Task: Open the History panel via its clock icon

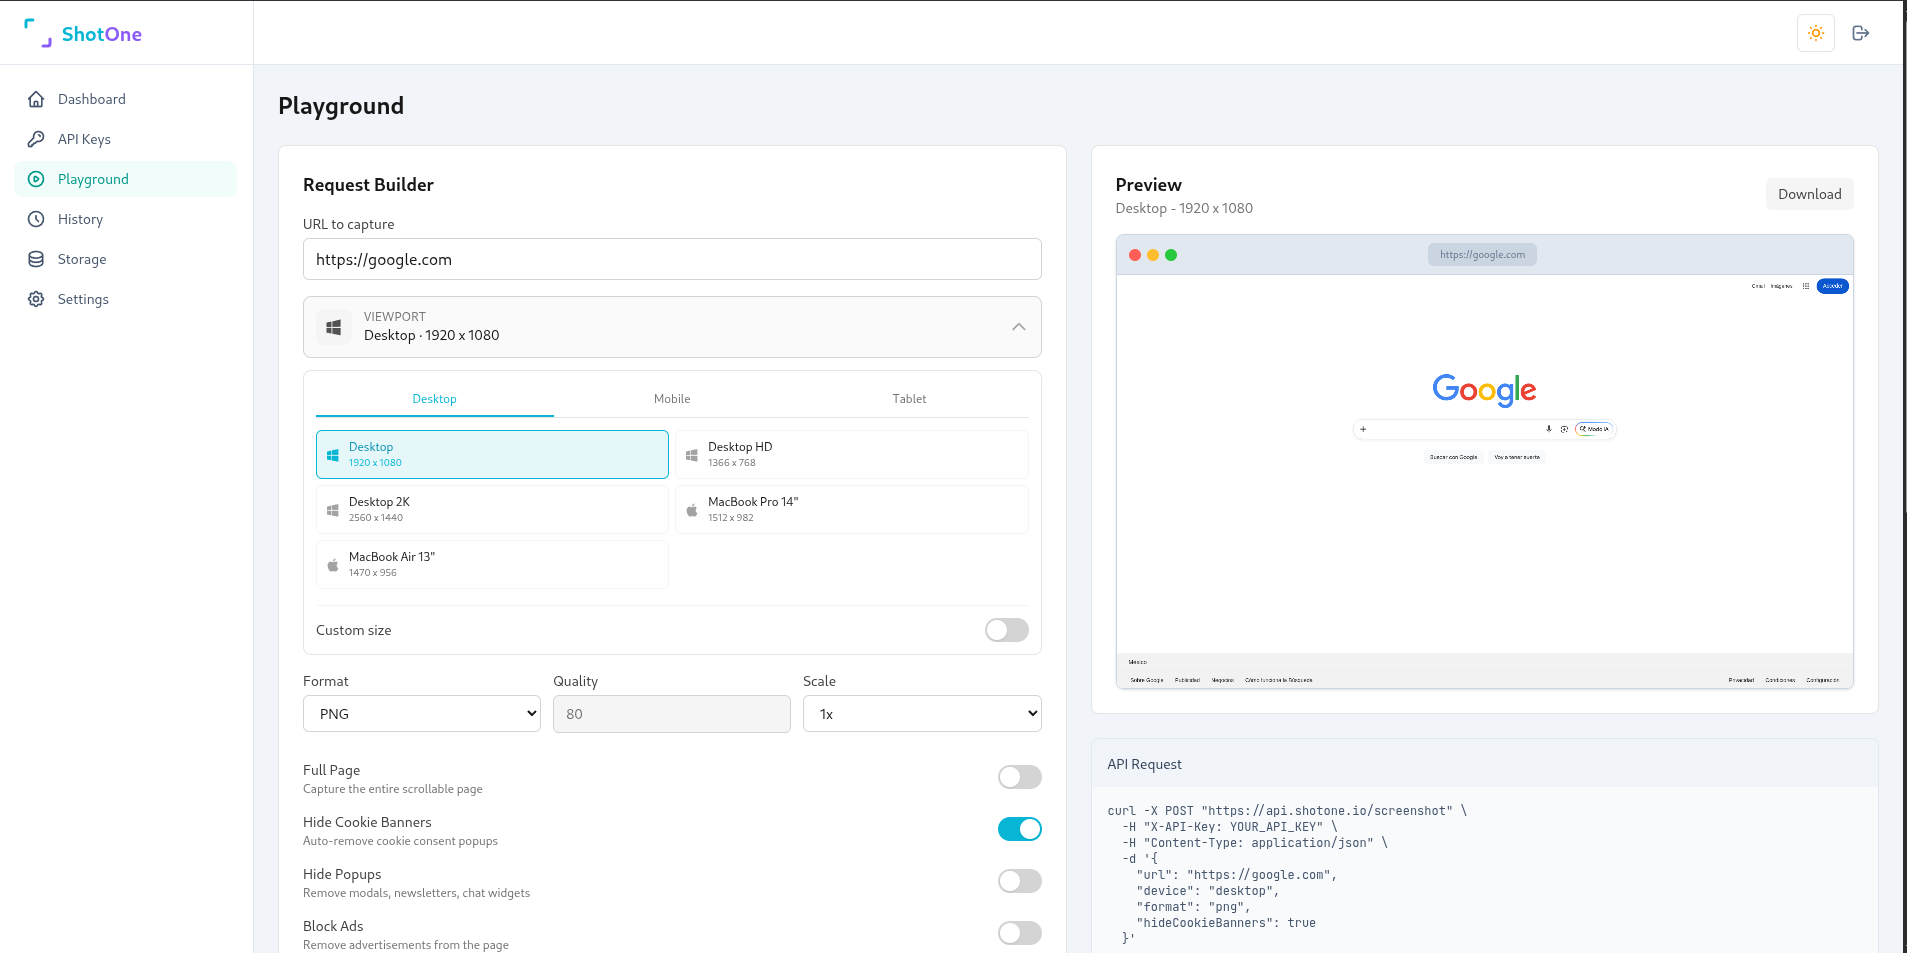Action: pyautogui.click(x=36, y=219)
